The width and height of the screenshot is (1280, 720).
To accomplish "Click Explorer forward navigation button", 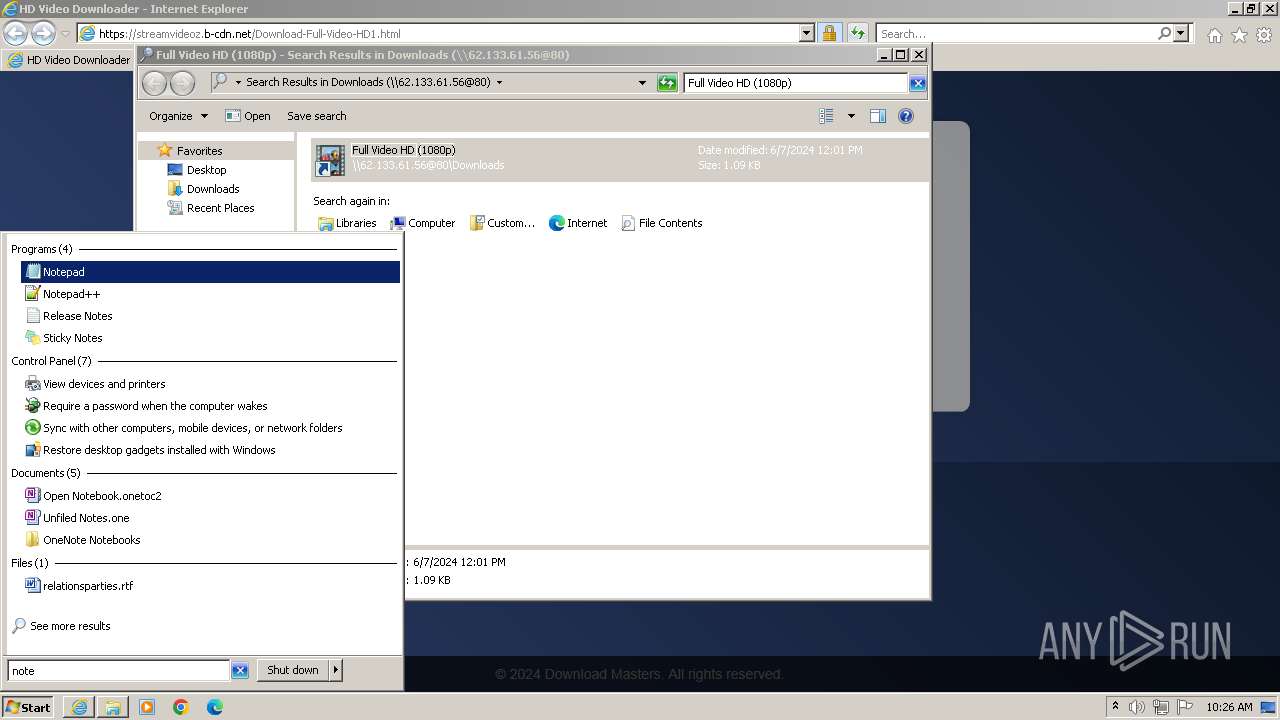I will [182, 82].
